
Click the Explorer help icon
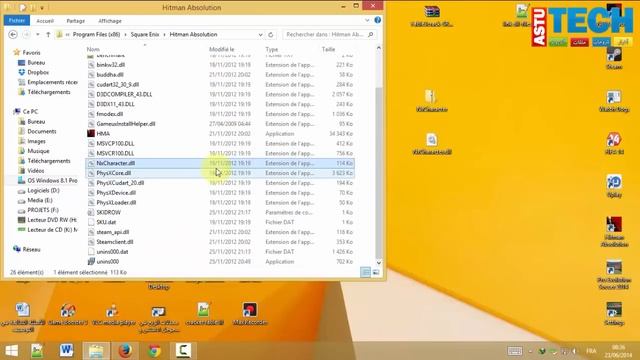(x=378, y=20)
